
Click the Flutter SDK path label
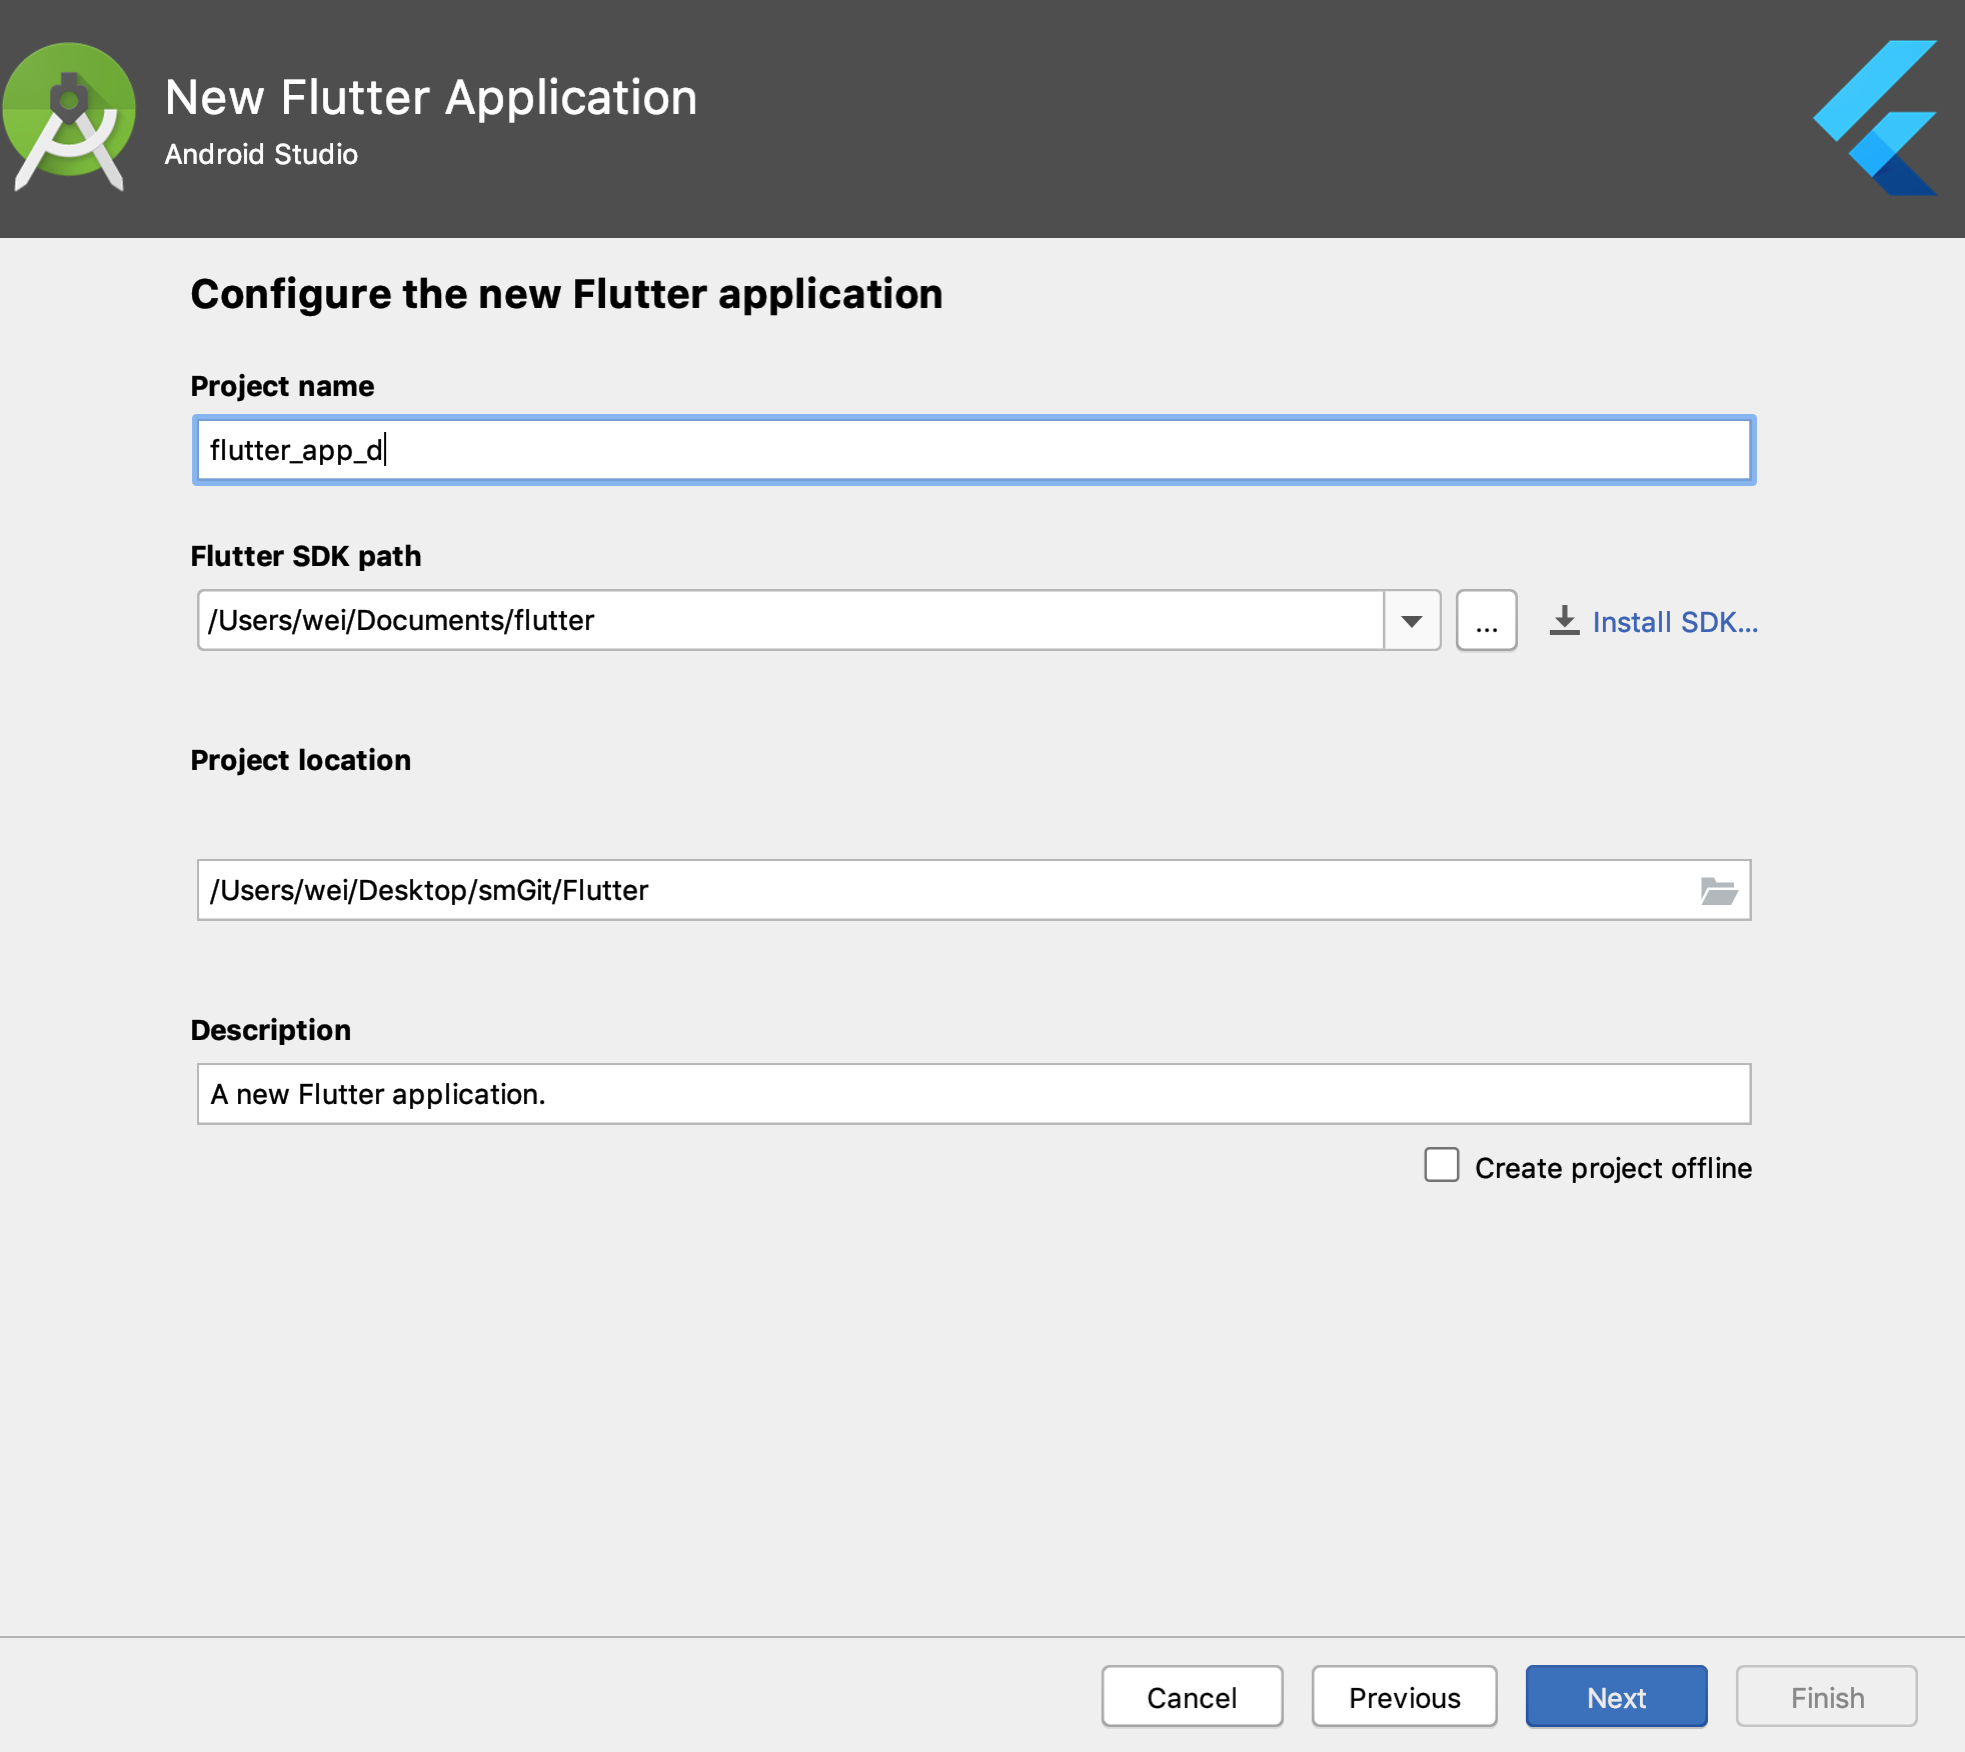pyautogui.click(x=306, y=556)
